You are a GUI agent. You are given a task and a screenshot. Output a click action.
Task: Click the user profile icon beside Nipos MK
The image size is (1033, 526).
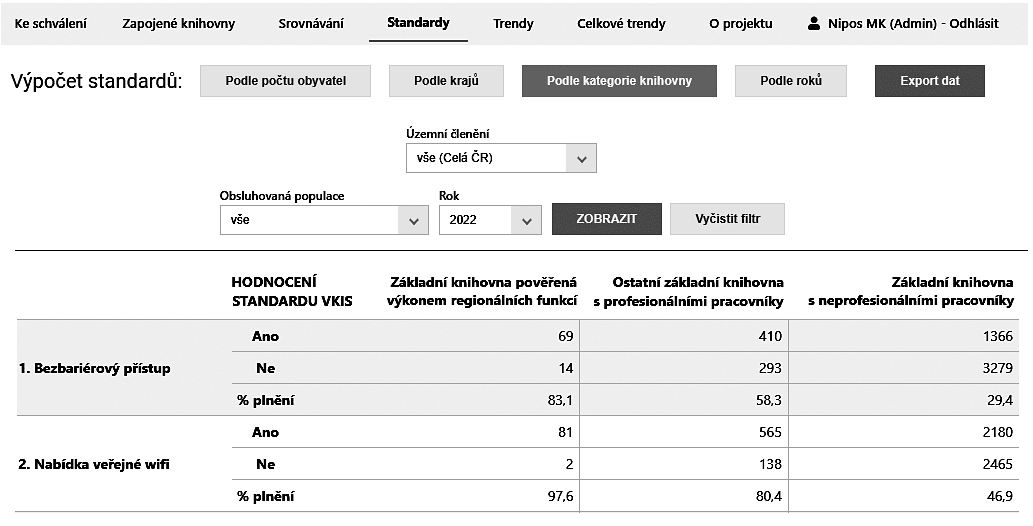pyautogui.click(x=814, y=24)
